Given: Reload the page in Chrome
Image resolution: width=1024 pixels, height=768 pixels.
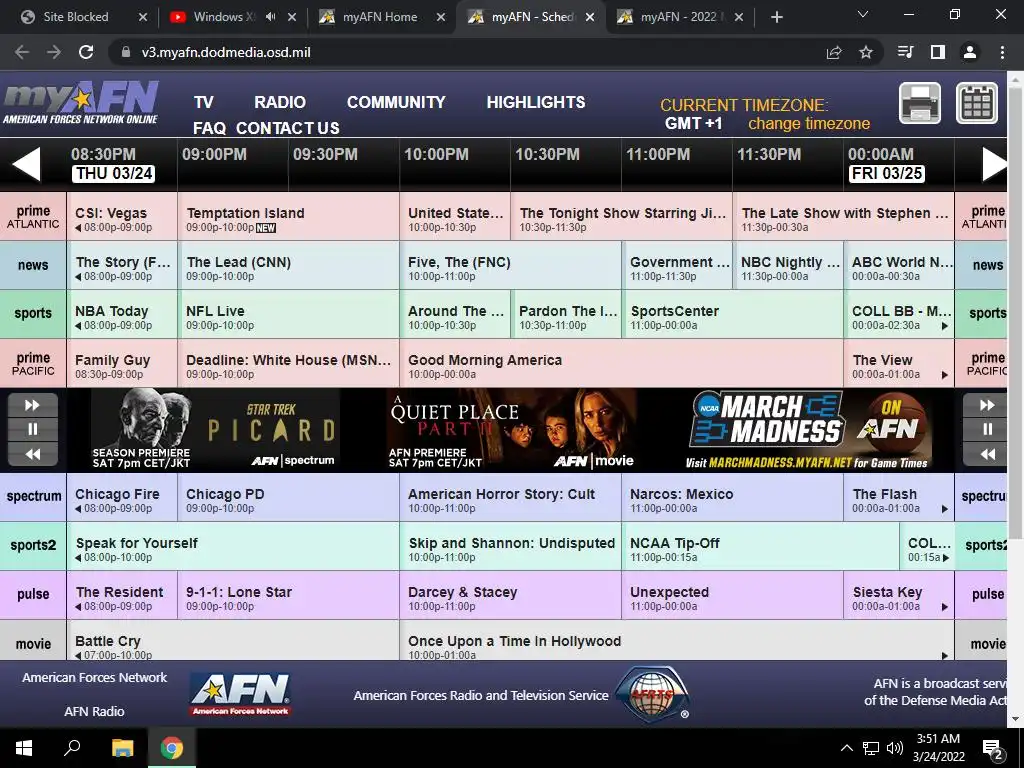Looking at the screenshot, I should (86, 52).
